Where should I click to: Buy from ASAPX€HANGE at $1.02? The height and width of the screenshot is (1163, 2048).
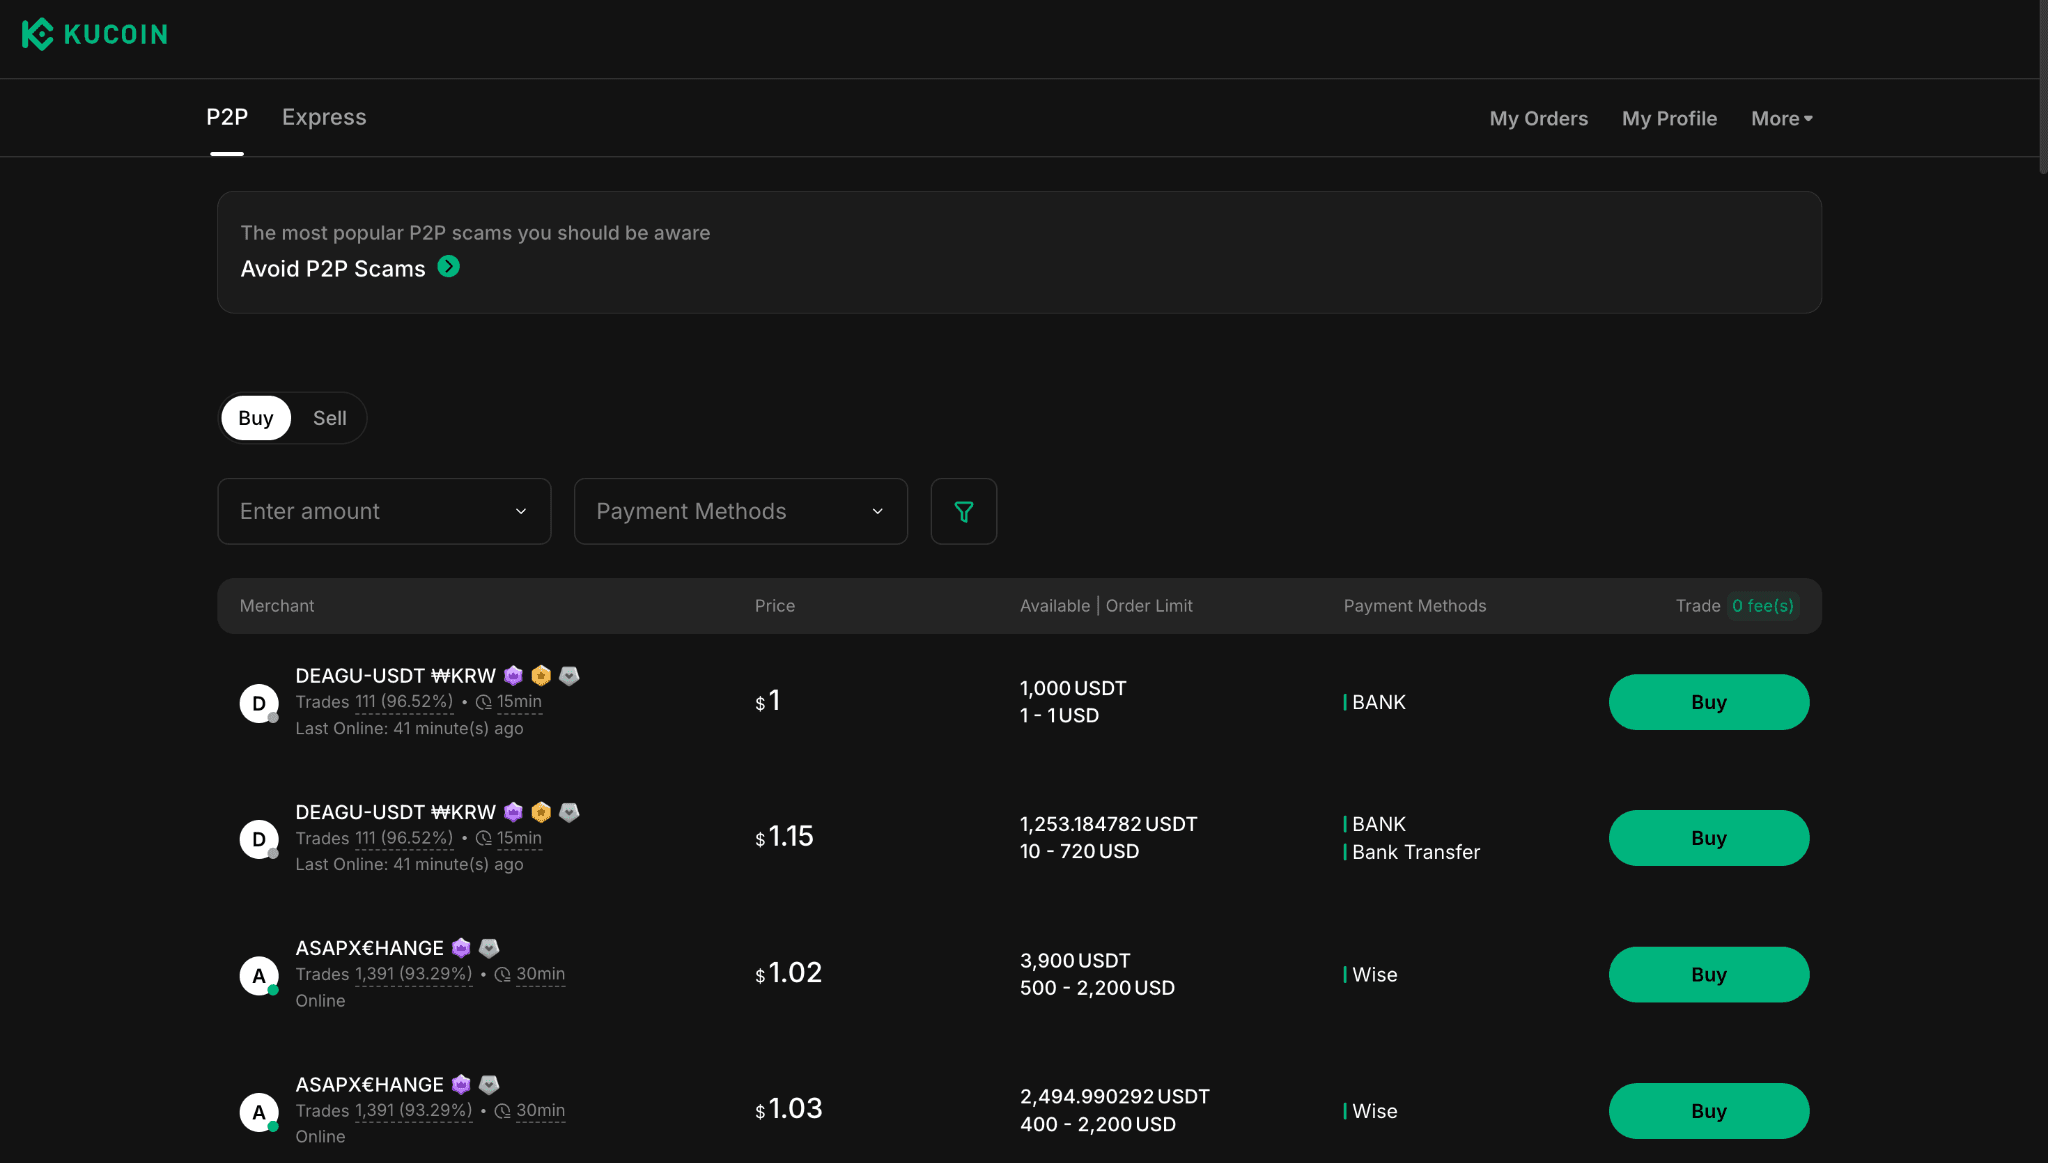pos(1708,974)
